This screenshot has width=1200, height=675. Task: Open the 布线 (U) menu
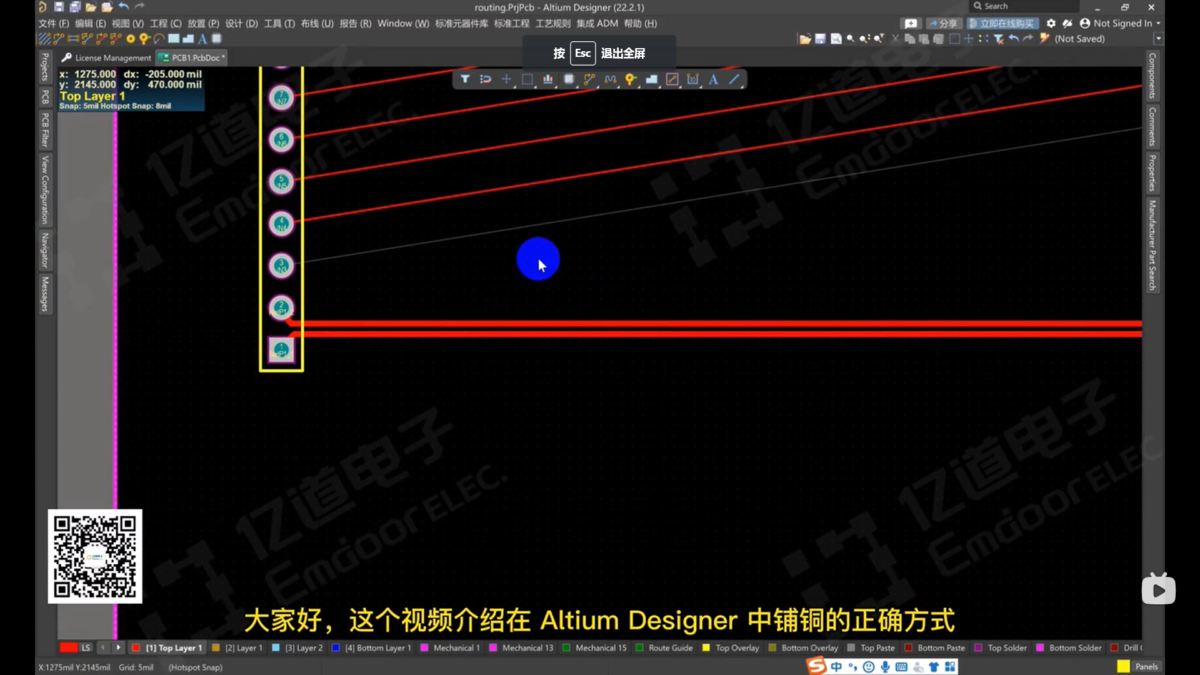(x=317, y=23)
